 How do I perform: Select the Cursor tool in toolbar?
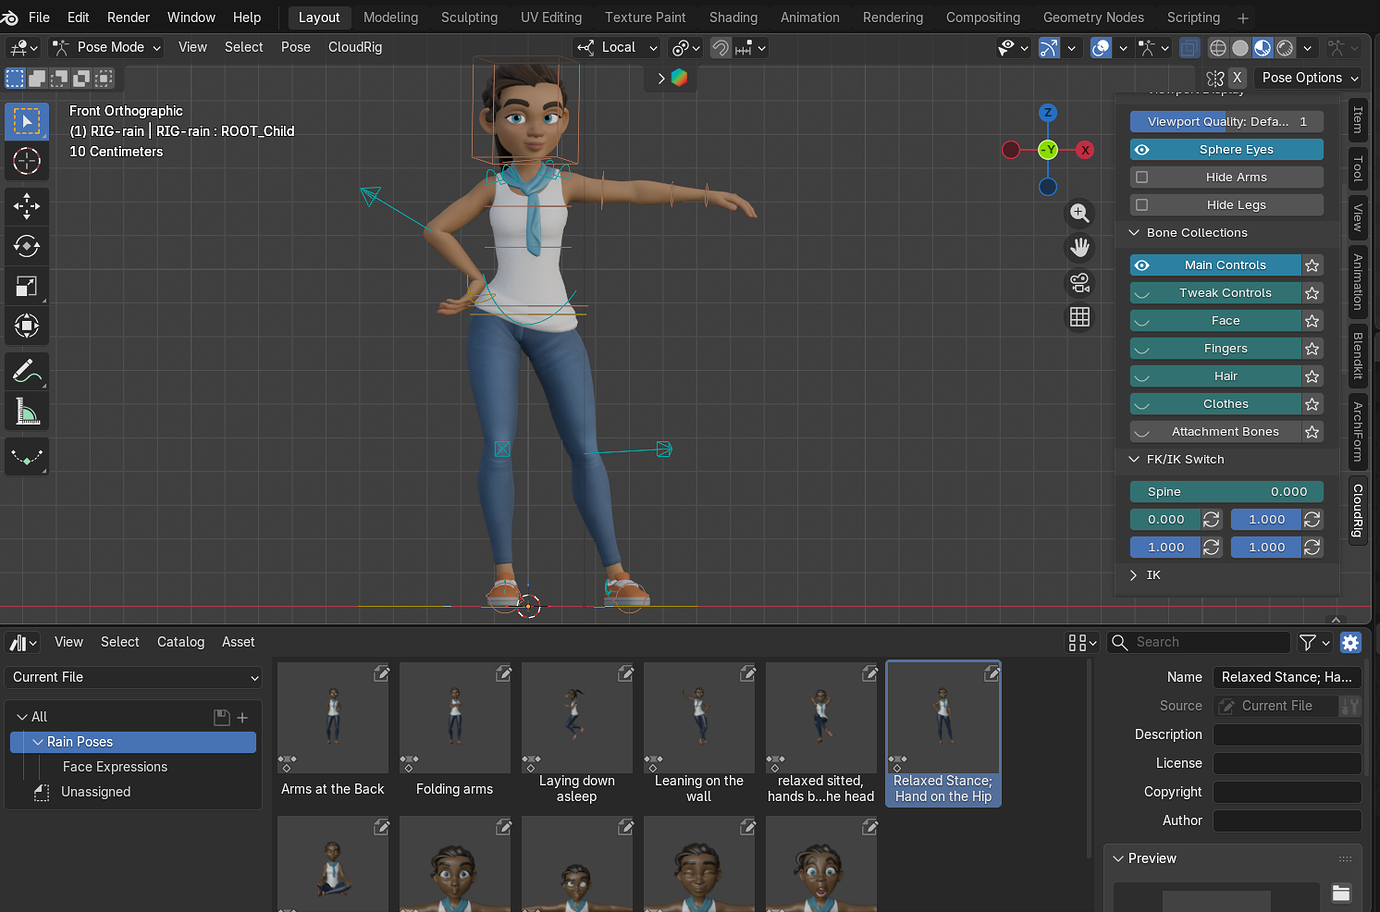tap(27, 161)
